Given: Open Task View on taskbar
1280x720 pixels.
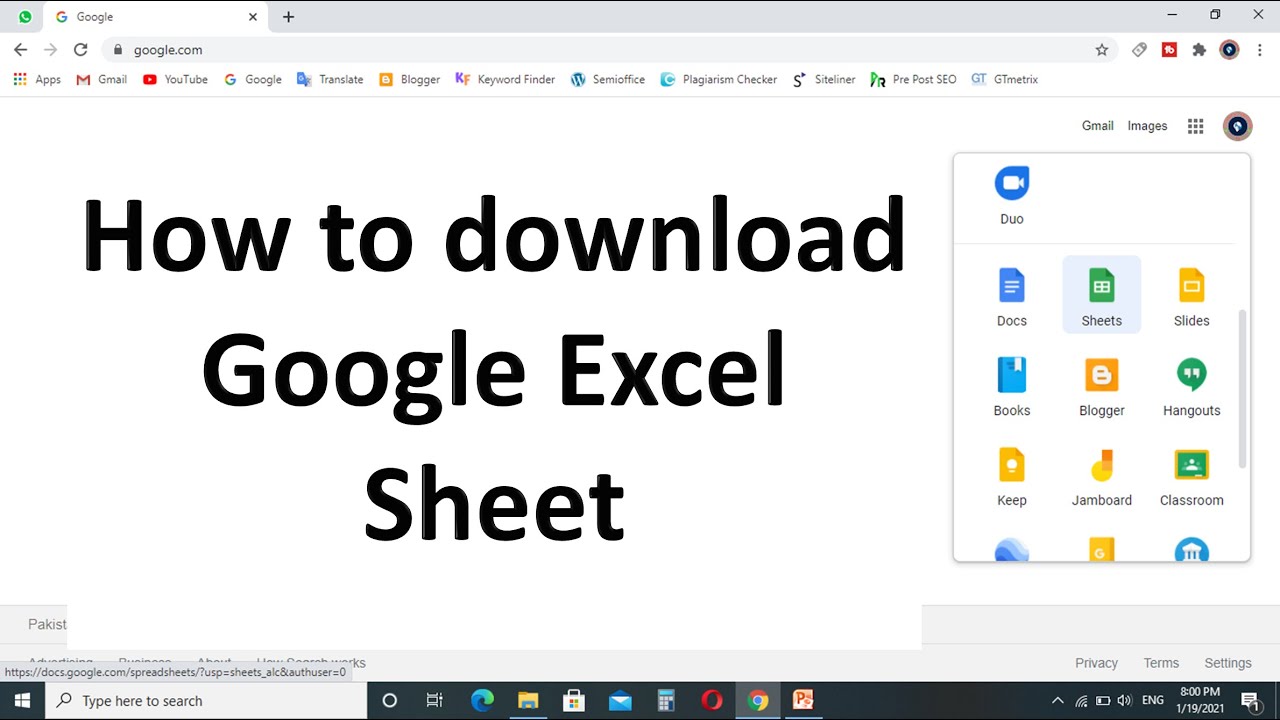Looking at the screenshot, I should [x=434, y=700].
